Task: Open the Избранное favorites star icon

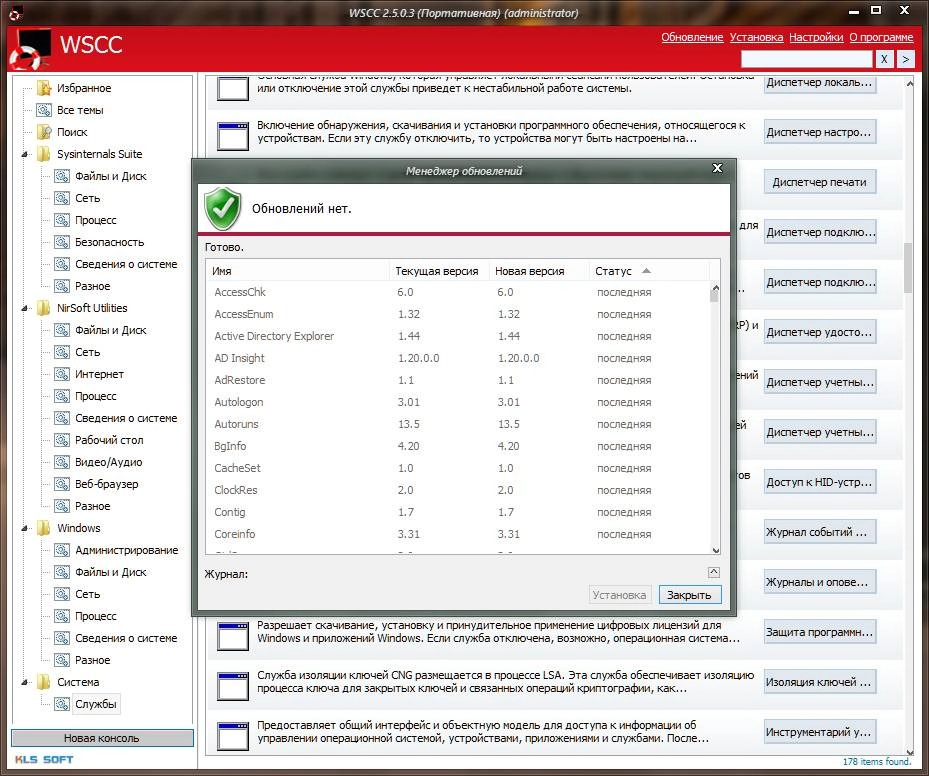Action: [44, 88]
